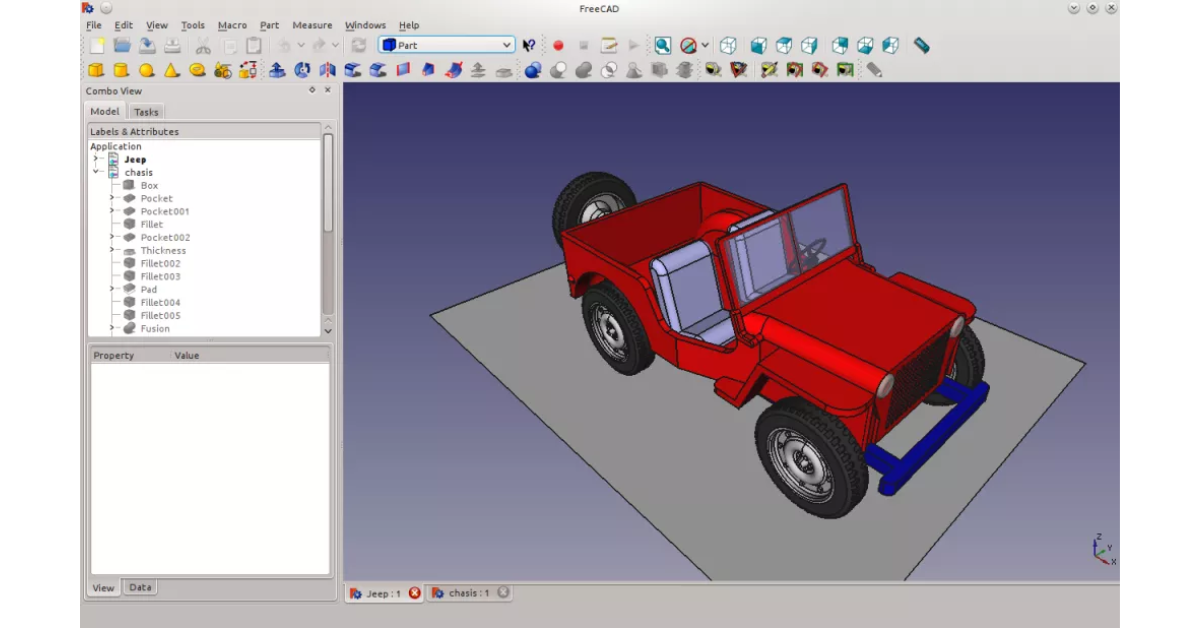The width and height of the screenshot is (1200, 628).
Task: Cut using the scissors icon
Action: point(203,45)
